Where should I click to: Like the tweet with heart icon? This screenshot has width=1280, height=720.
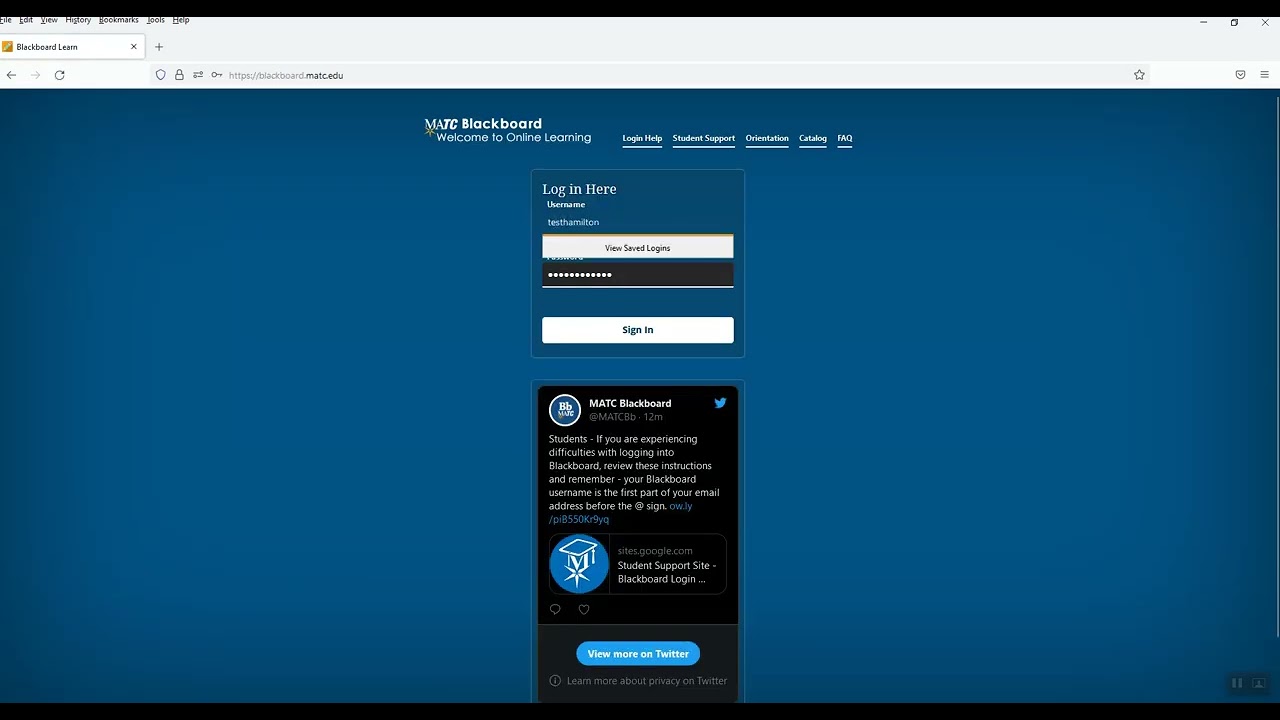click(584, 609)
